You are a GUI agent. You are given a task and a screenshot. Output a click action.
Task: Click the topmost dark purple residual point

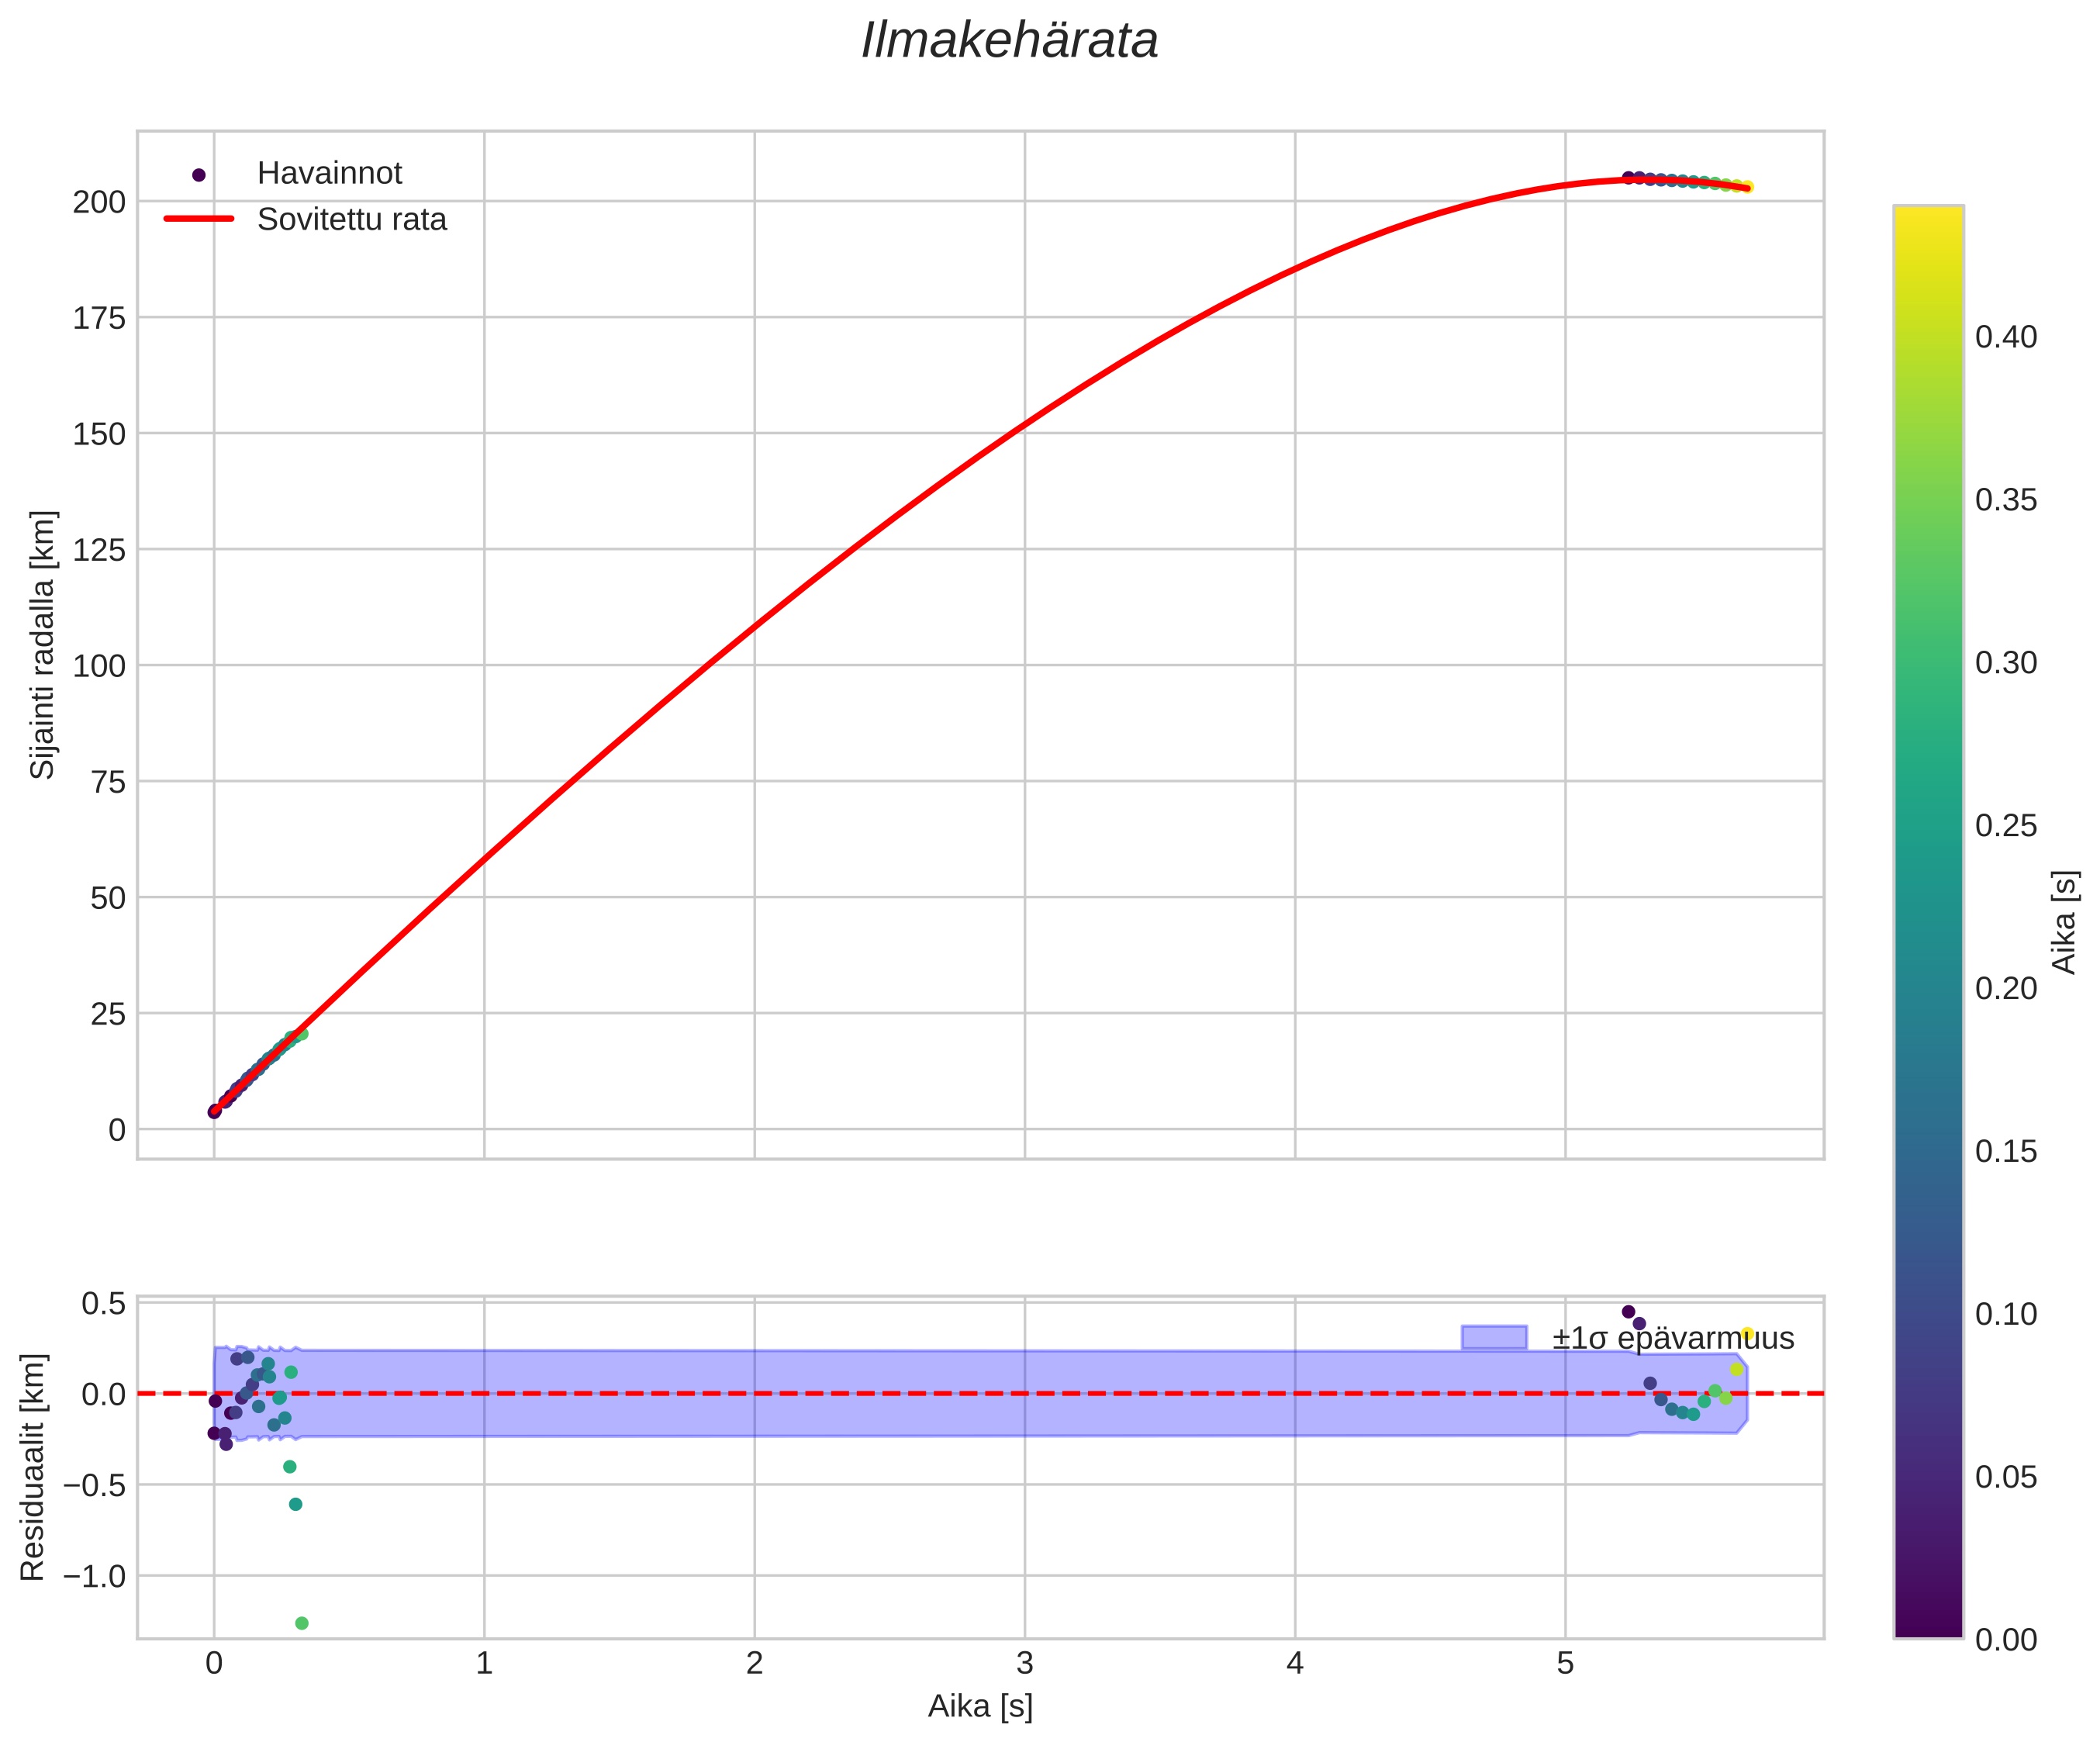point(1628,1312)
